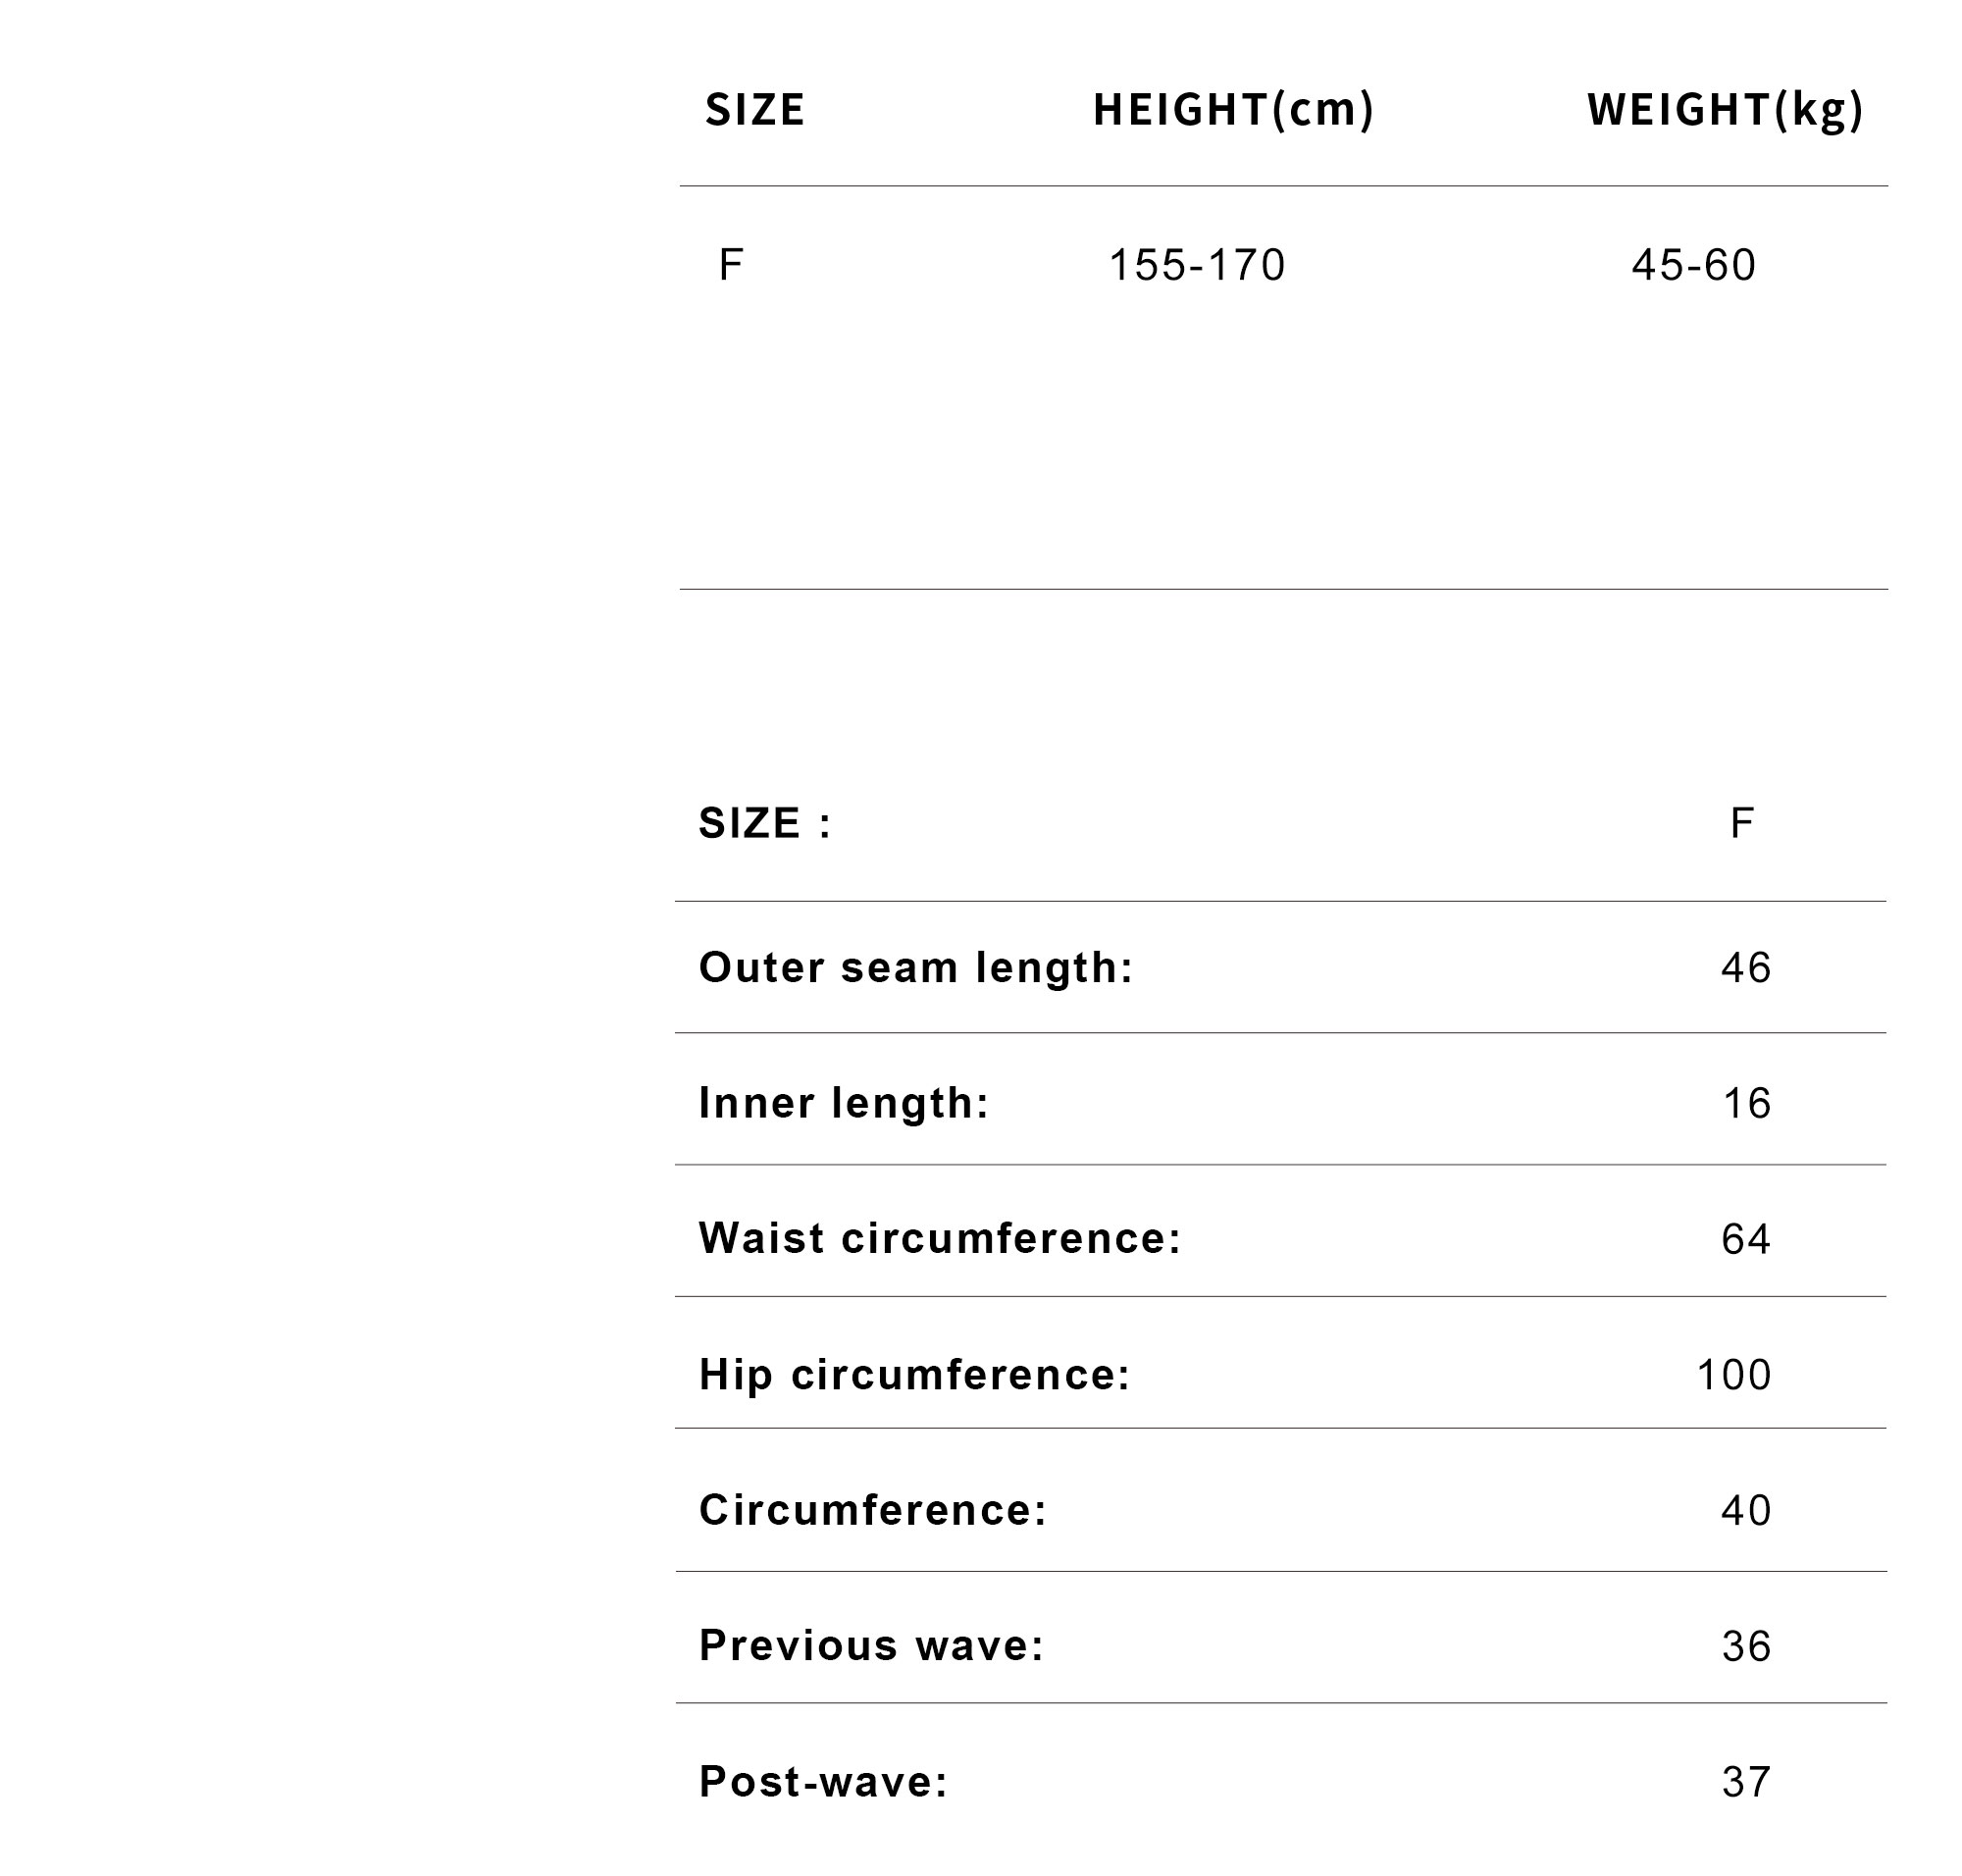Select the outer seam length value 46
Viewport: 1962px width, 1876px height.
(1746, 968)
